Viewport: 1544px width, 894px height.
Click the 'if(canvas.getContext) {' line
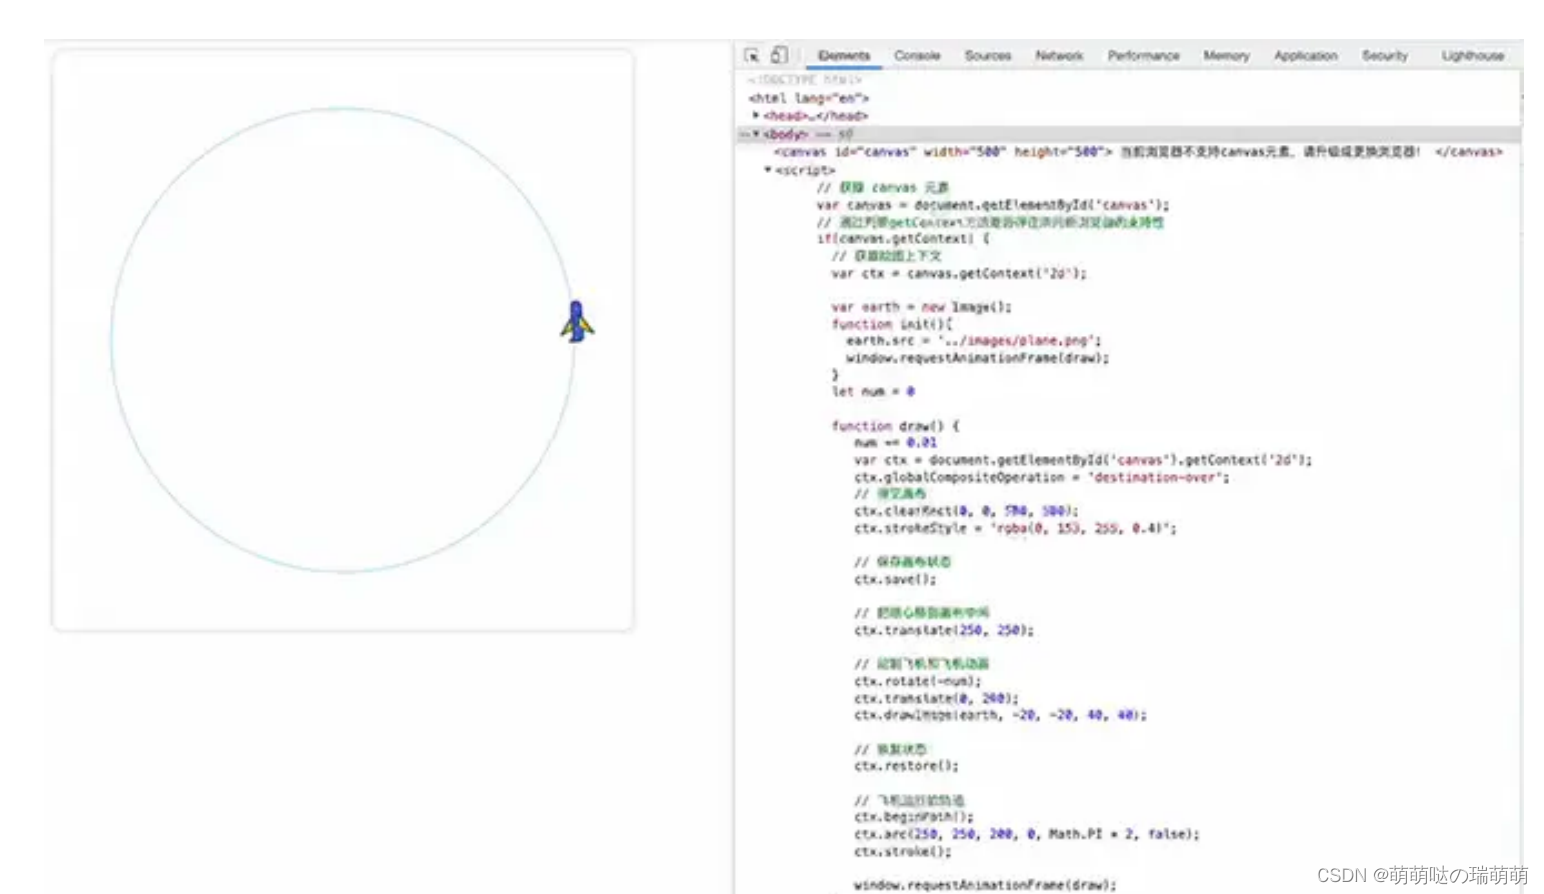[x=903, y=239]
